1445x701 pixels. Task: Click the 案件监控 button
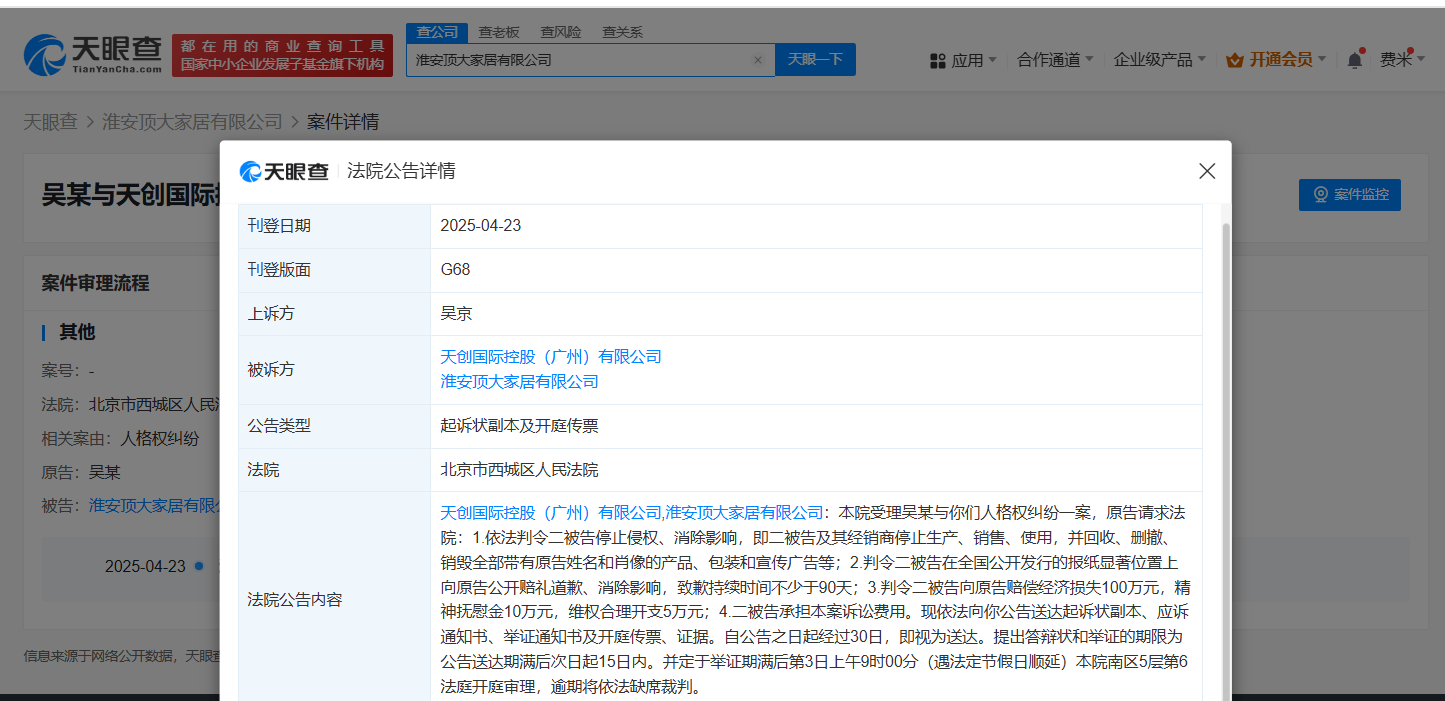(x=1349, y=195)
